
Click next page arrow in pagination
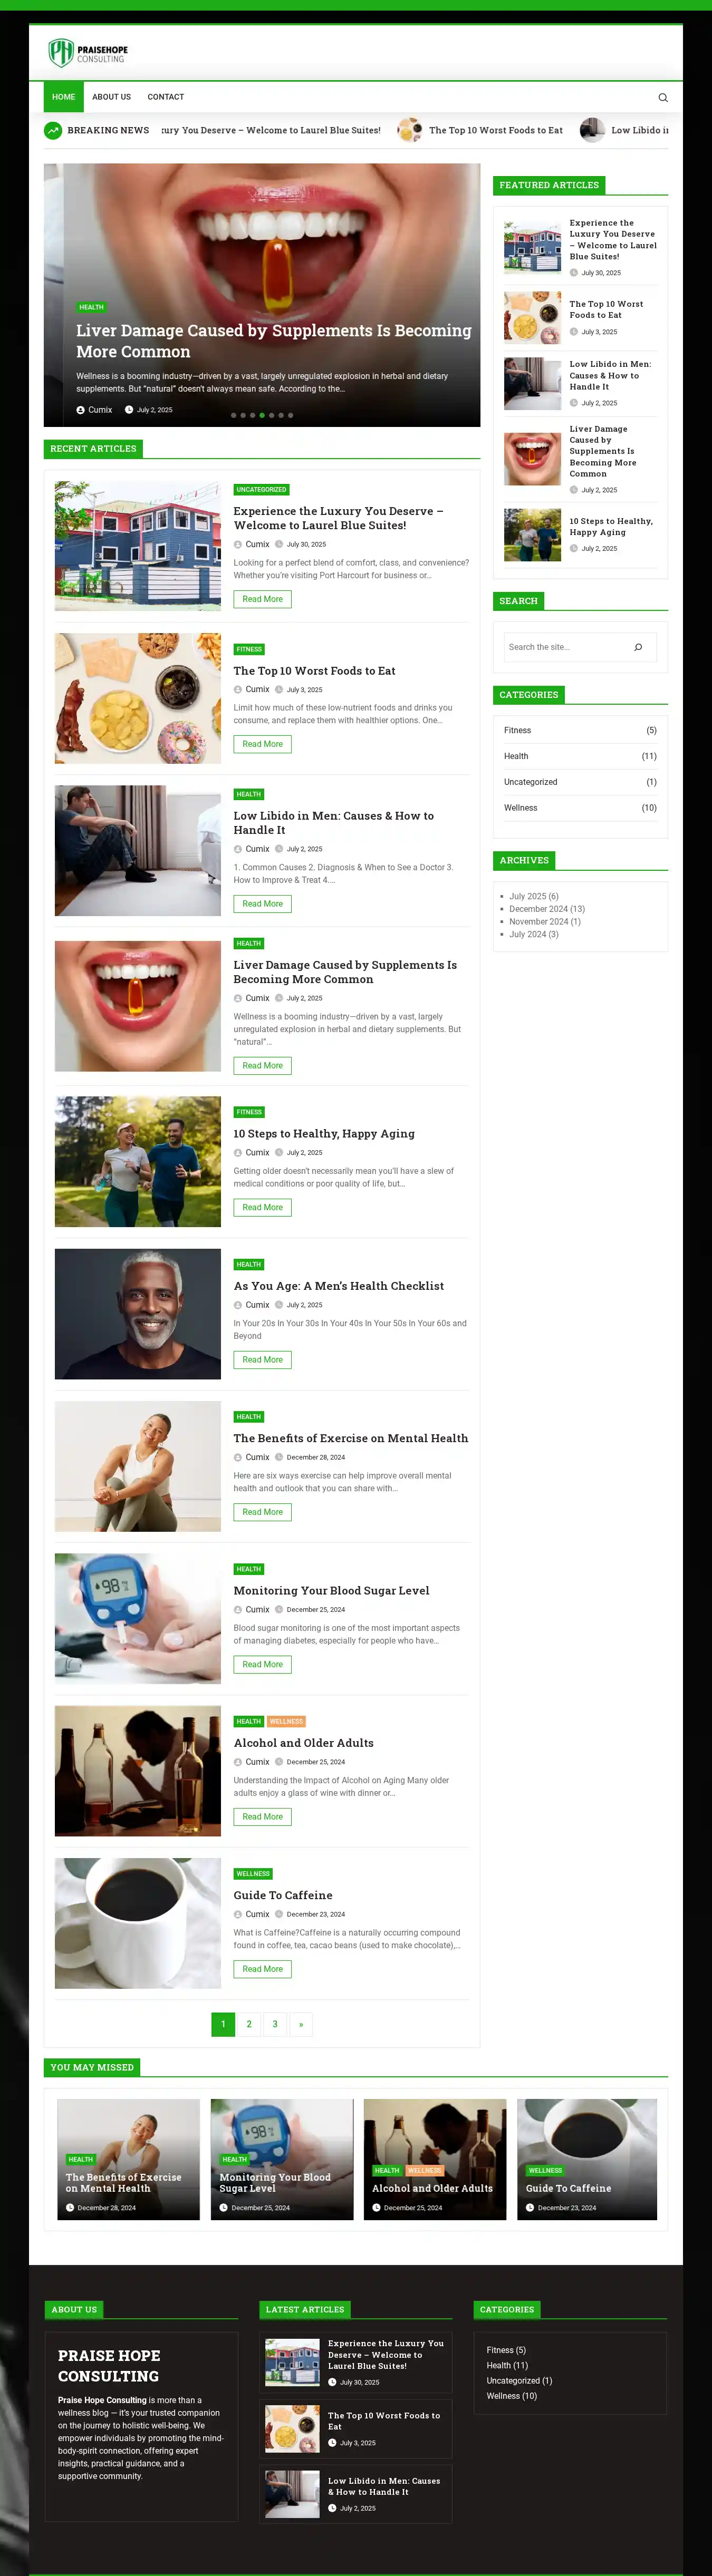tap(301, 2024)
